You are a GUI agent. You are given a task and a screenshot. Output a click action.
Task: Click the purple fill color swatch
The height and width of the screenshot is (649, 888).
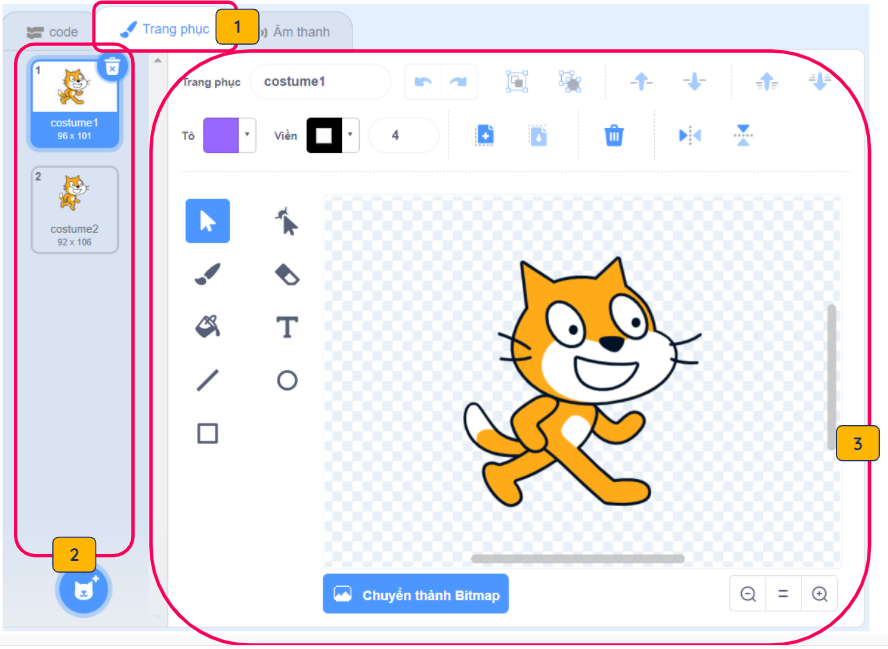(221, 135)
